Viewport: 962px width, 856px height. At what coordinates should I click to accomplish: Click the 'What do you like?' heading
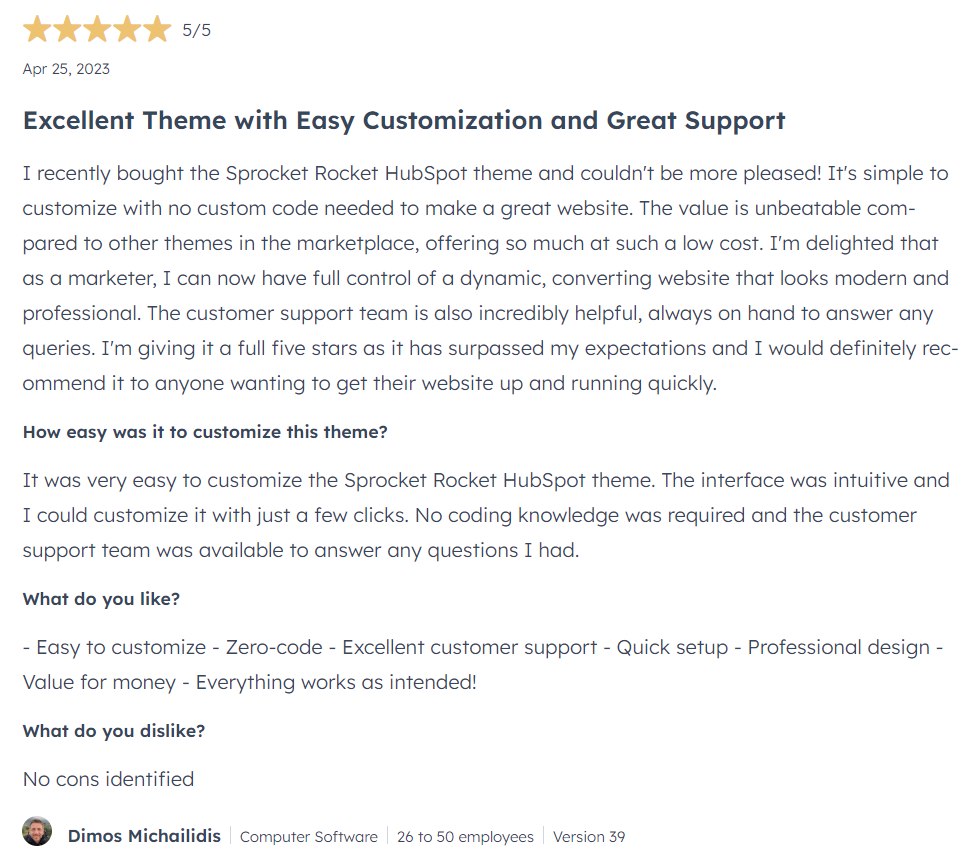(101, 599)
